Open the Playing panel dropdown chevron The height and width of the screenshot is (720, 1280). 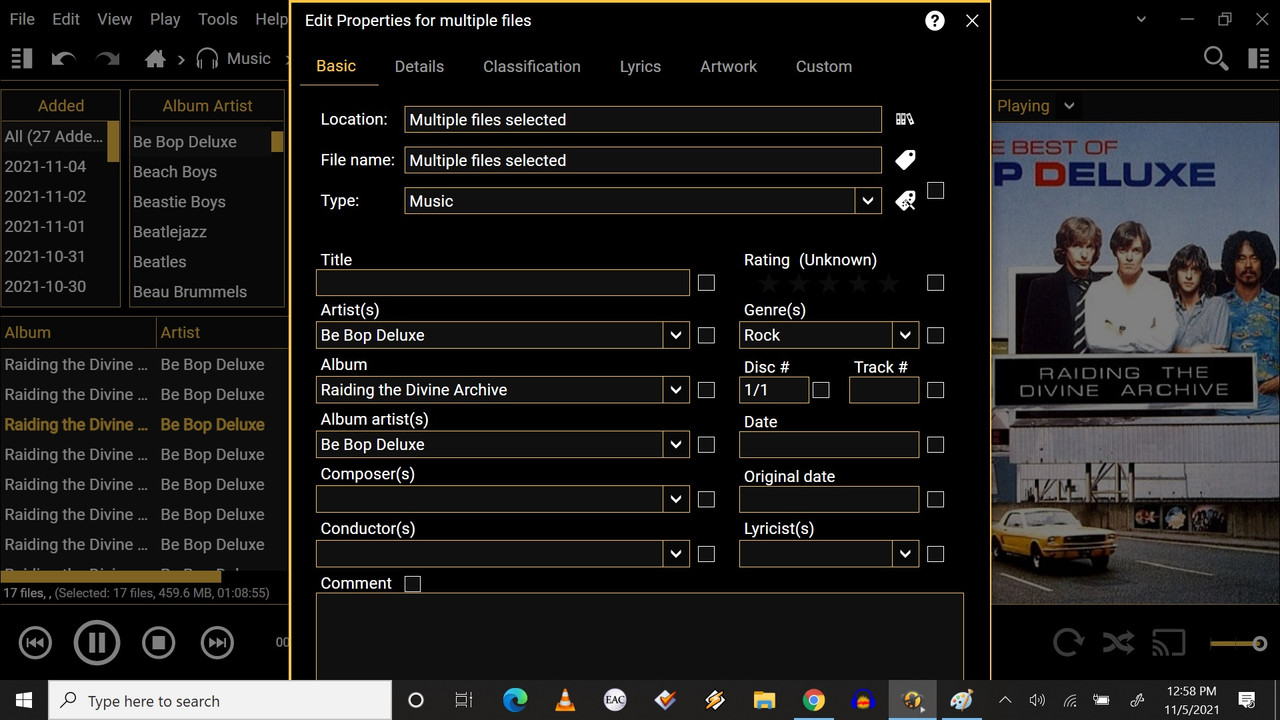(x=1069, y=106)
